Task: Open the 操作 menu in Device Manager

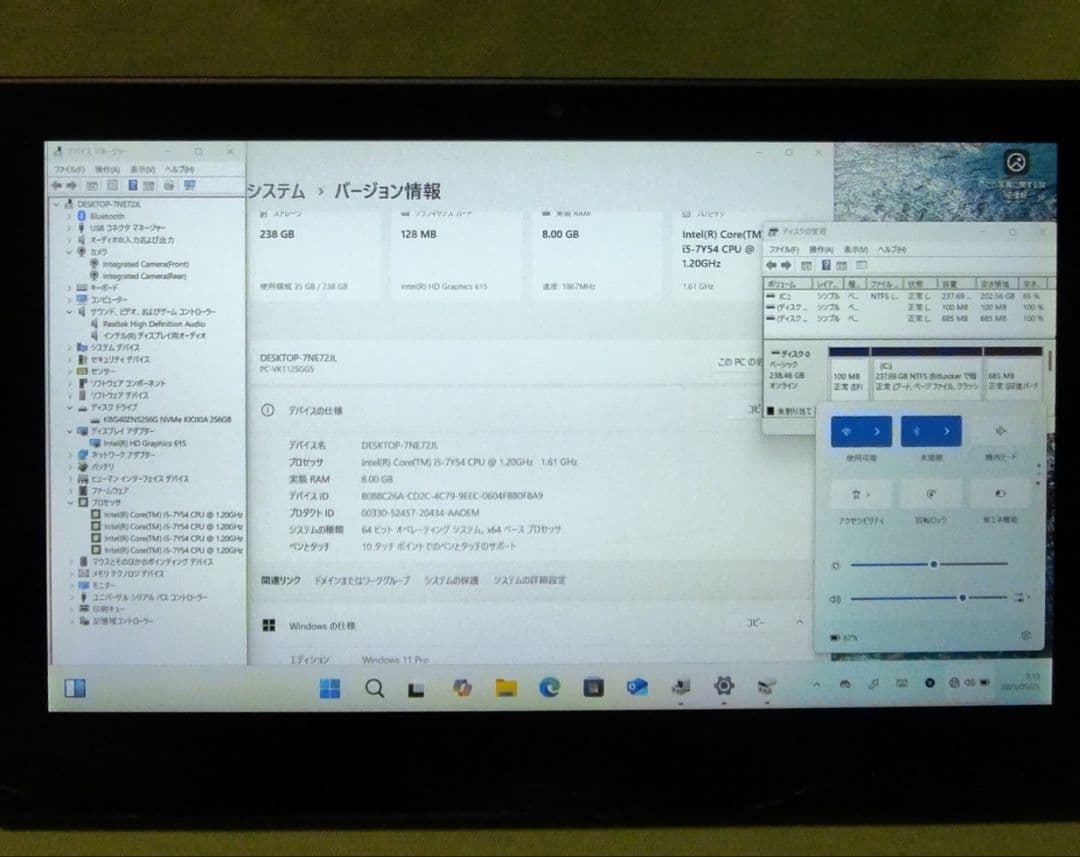Action: pos(105,170)
